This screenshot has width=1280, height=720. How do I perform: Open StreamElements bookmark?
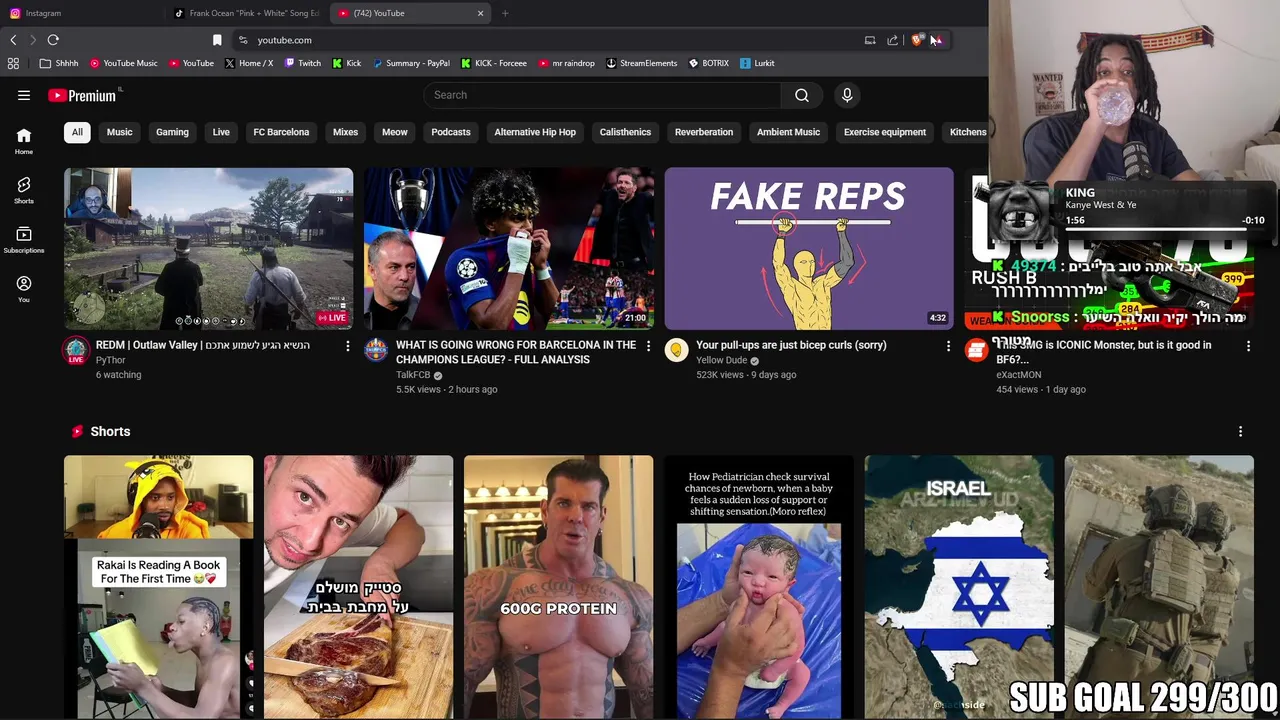[641, 63]
